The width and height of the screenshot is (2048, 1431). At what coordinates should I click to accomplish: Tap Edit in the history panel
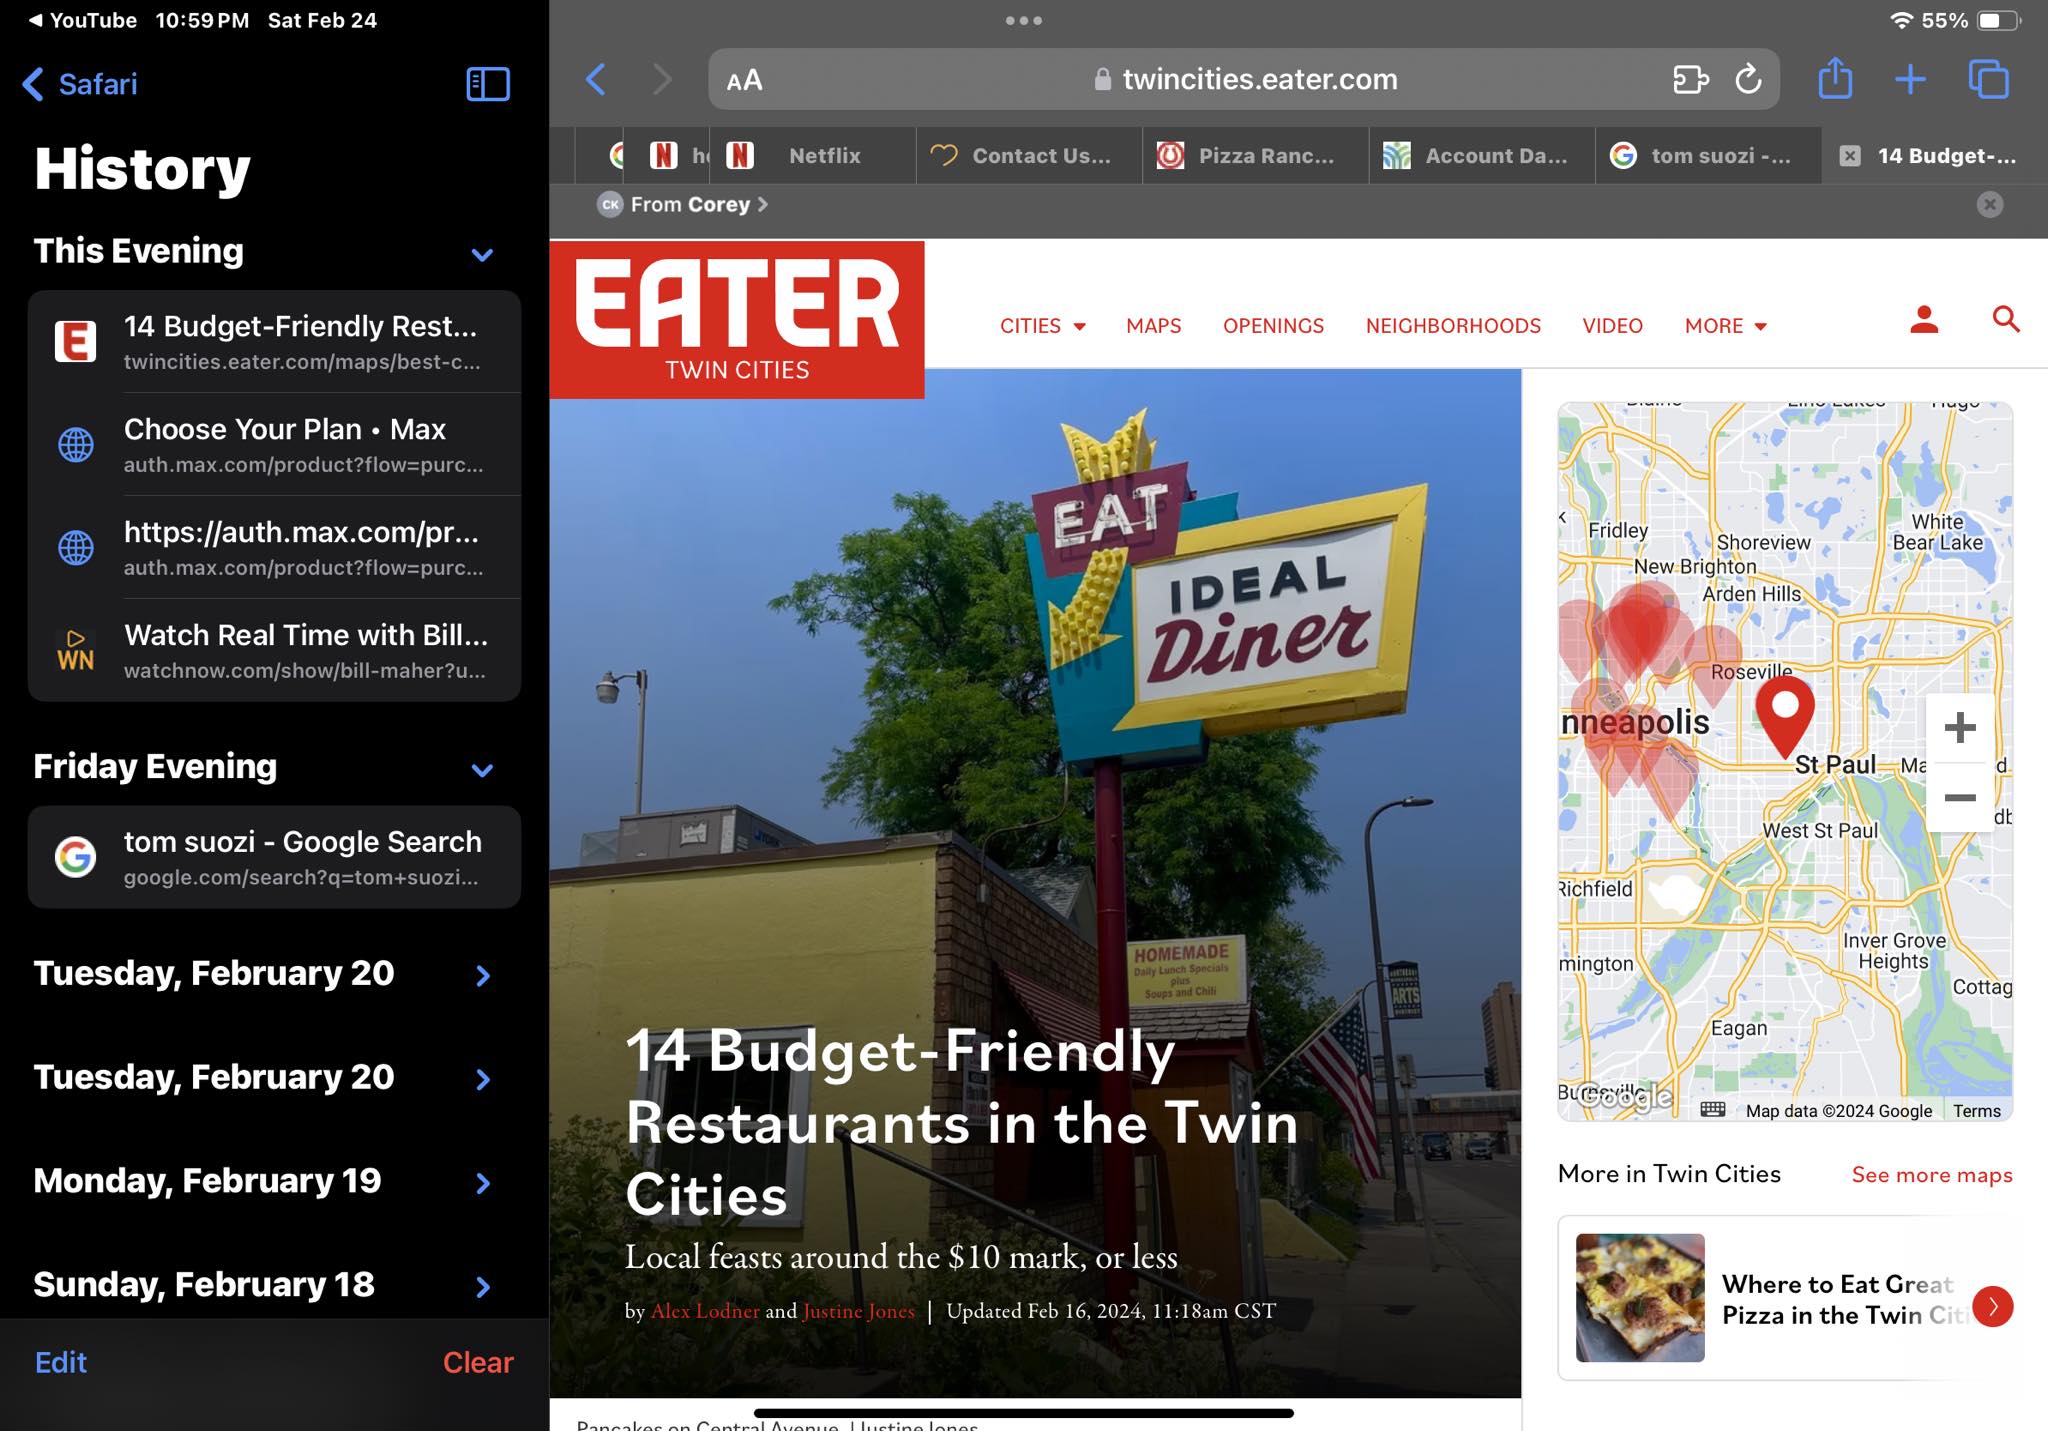(61, 1362)
